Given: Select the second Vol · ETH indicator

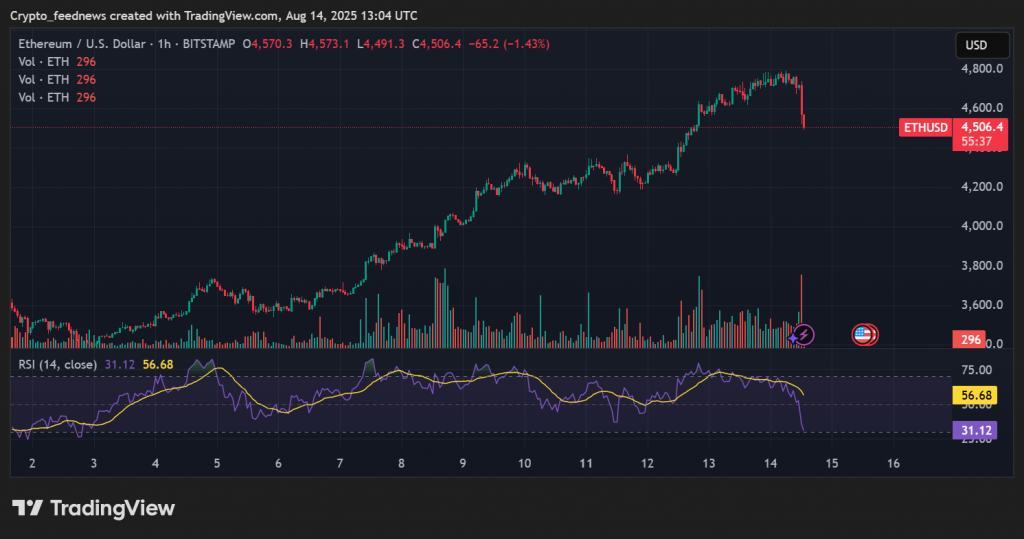Looking at the screenshot, I should (45, 79).
